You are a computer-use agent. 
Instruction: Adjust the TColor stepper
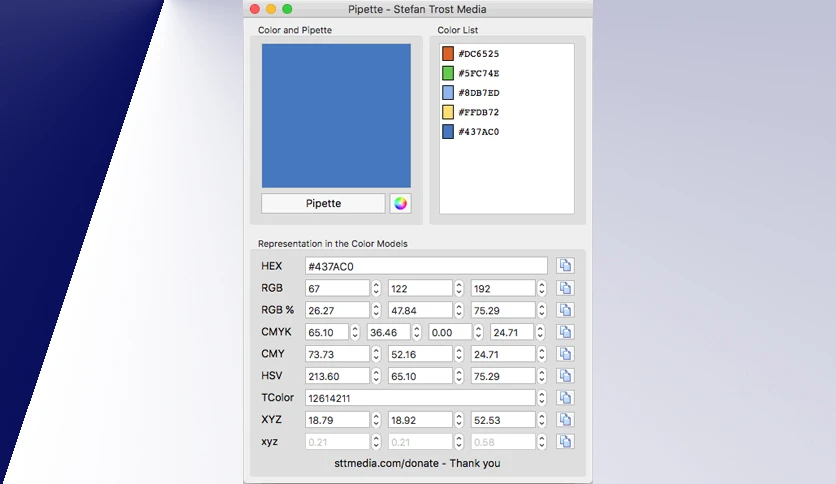coord(542,398)
